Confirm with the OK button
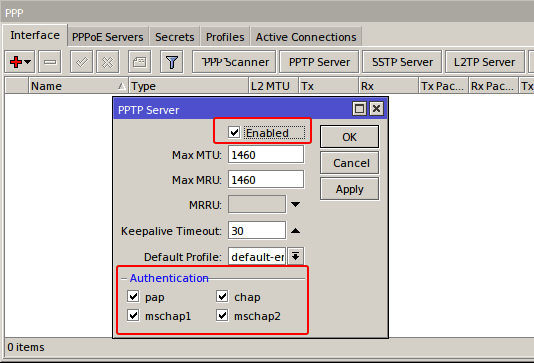Screen dimensions: 534x363 [x=349, y=137]
